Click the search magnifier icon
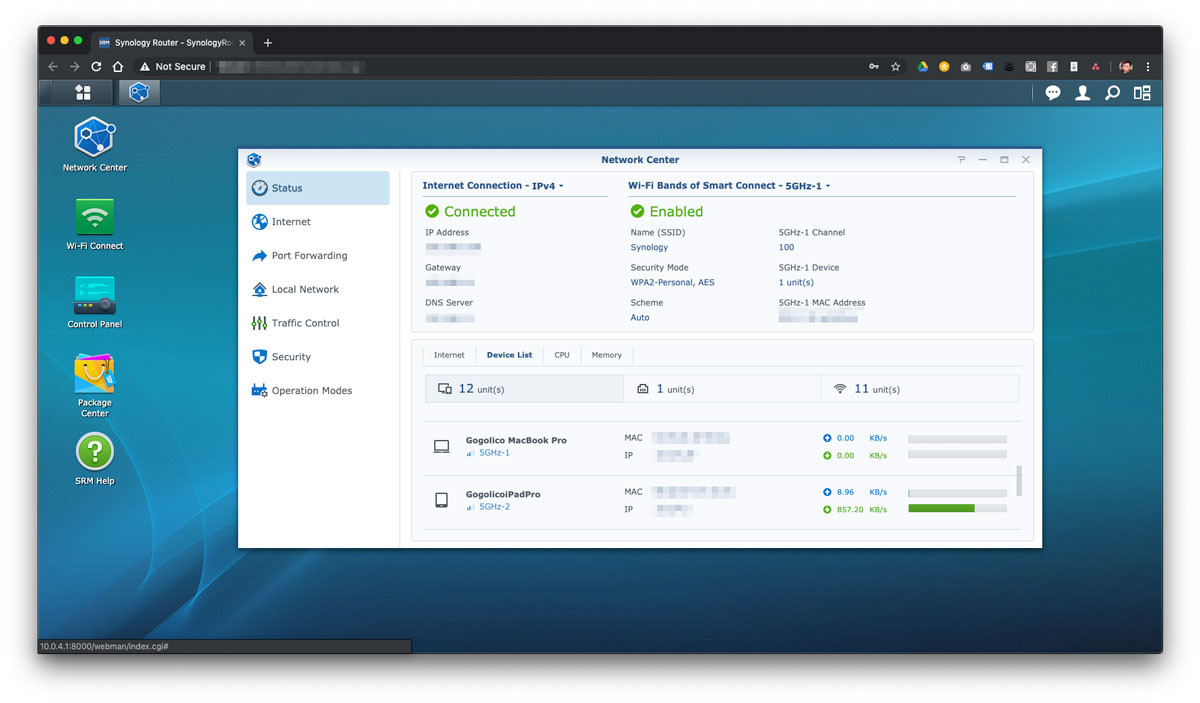Screen dimensions: 1200x703 pyautogui.click(x=1112, y=93)
